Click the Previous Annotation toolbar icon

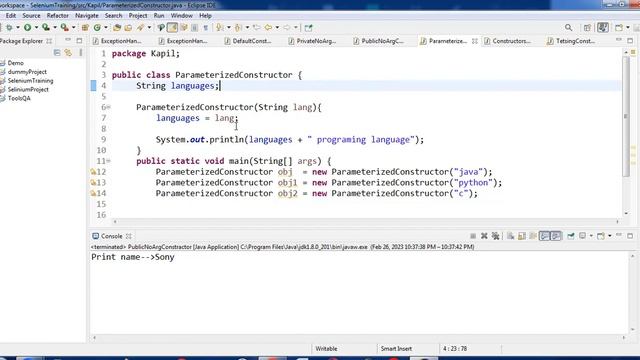pos(238,27)
